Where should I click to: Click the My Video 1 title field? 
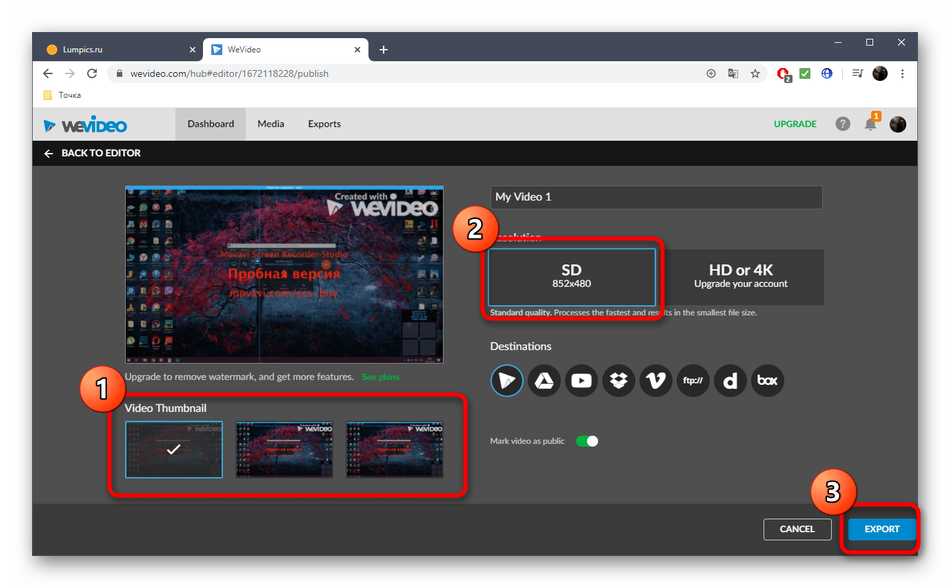click(x=656, y=197)
